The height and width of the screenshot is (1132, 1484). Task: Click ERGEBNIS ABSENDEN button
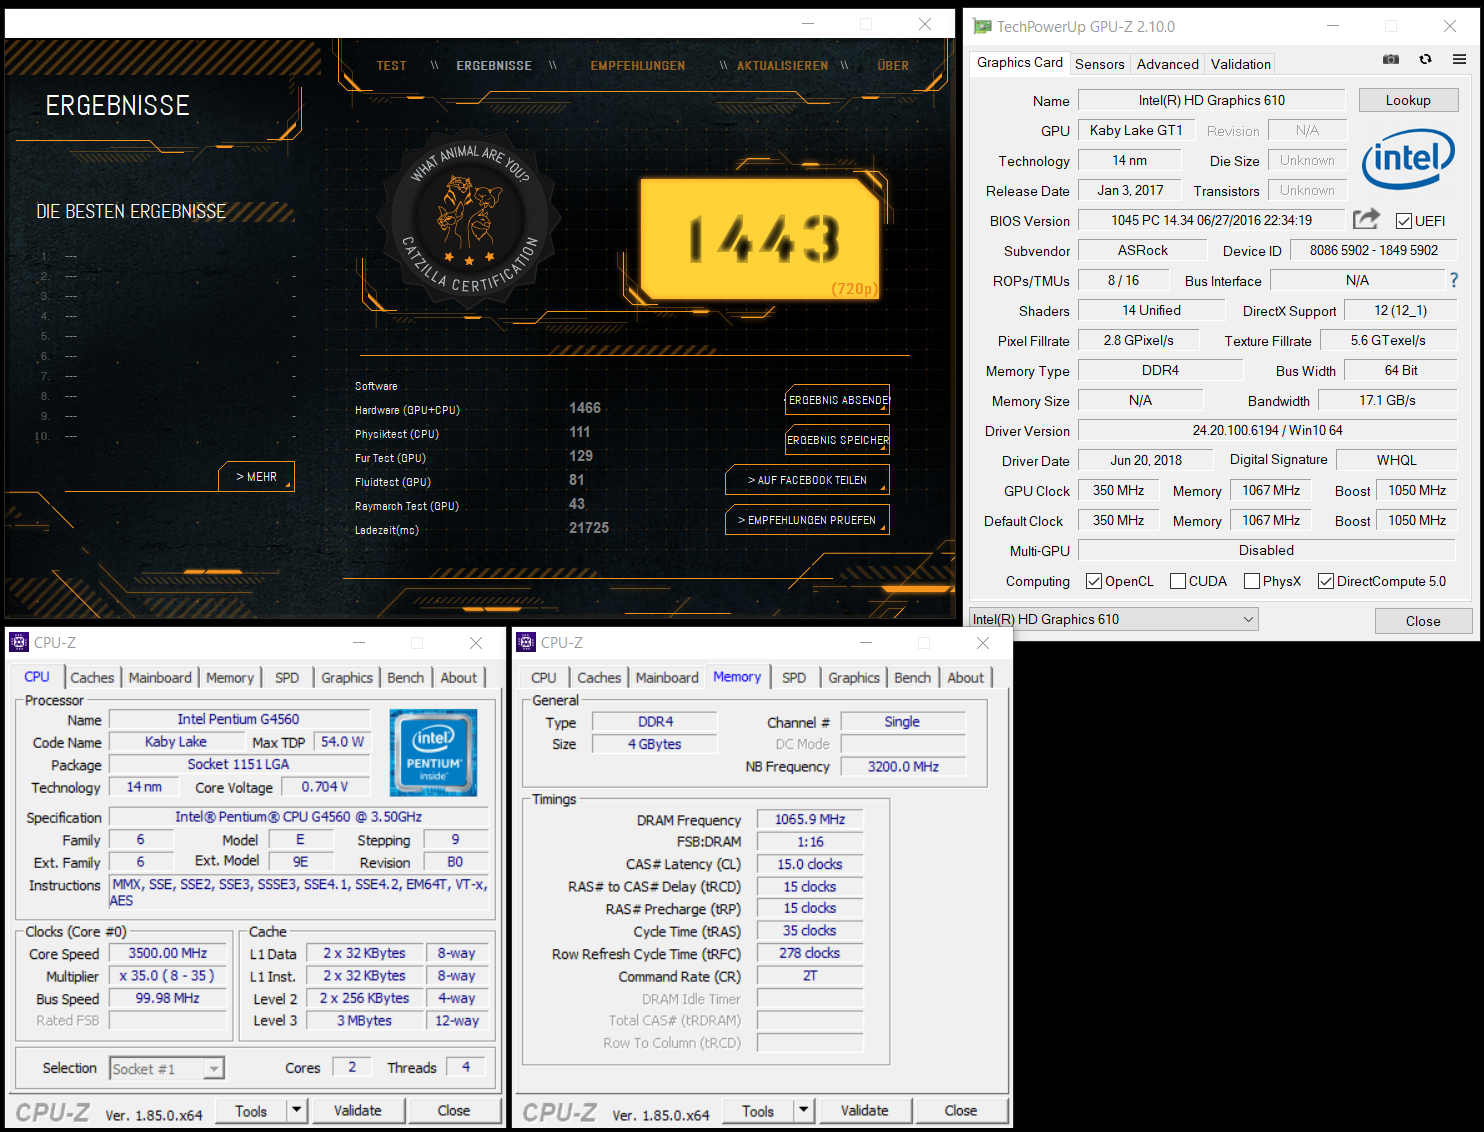(x=838, y=400)
